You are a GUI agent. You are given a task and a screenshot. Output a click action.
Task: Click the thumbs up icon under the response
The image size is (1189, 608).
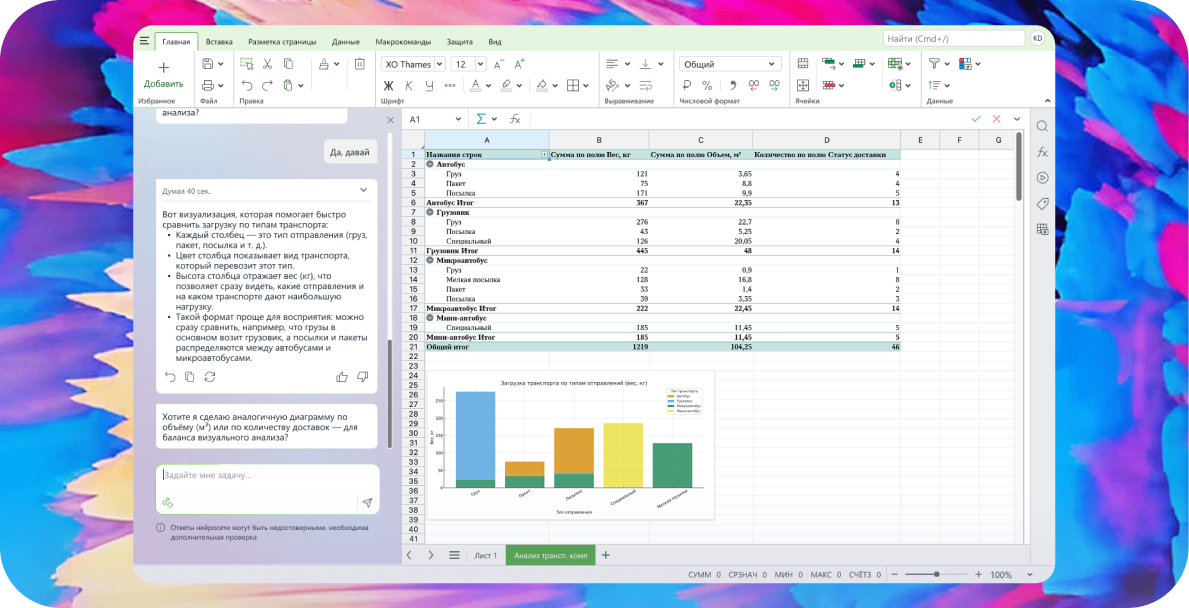point(342,377)
